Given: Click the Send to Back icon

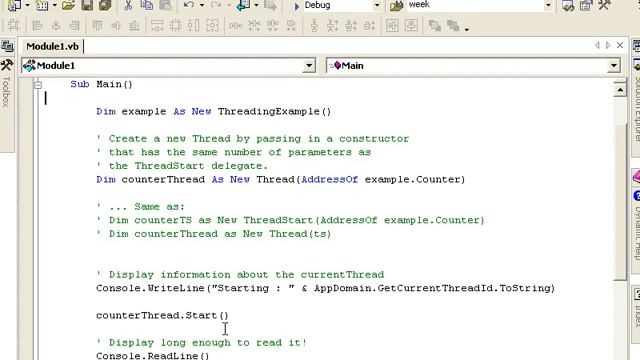Looking at the screenshot, I should pos(453,25).
